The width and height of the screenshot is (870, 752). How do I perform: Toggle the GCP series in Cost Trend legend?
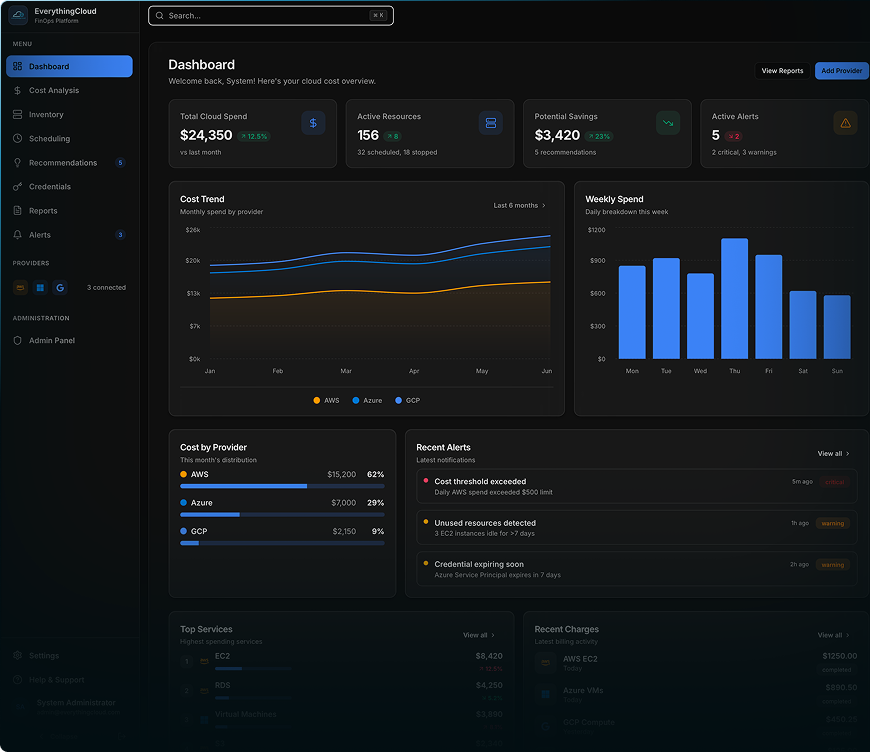click(x=407, y=400)
